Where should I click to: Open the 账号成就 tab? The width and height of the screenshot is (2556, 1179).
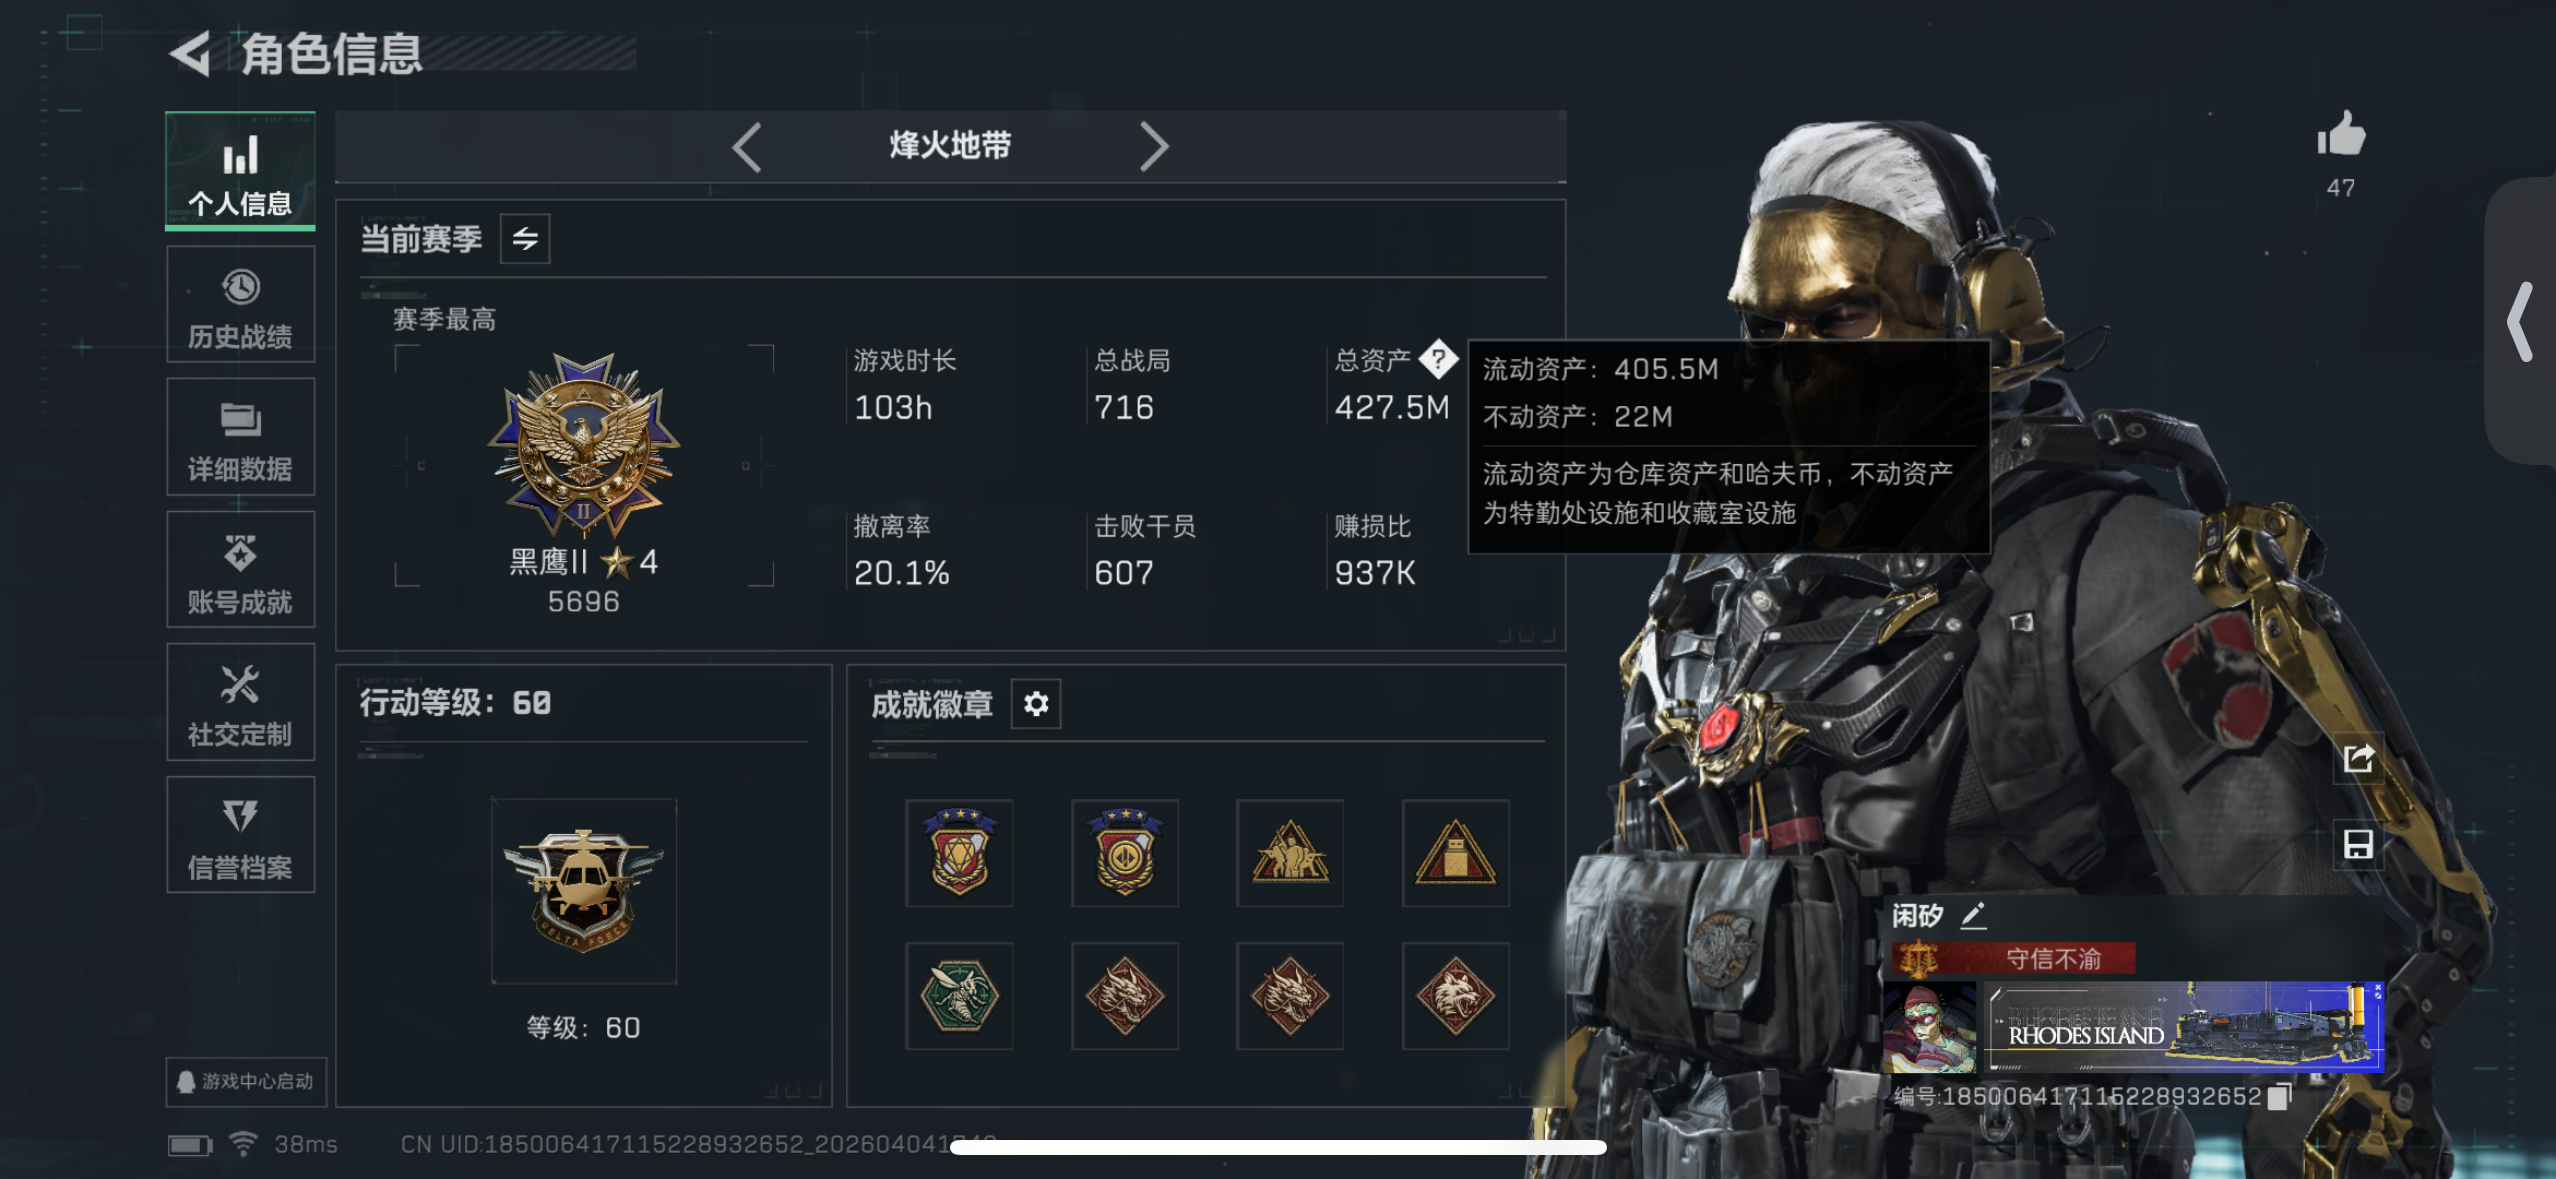[241, 570]
